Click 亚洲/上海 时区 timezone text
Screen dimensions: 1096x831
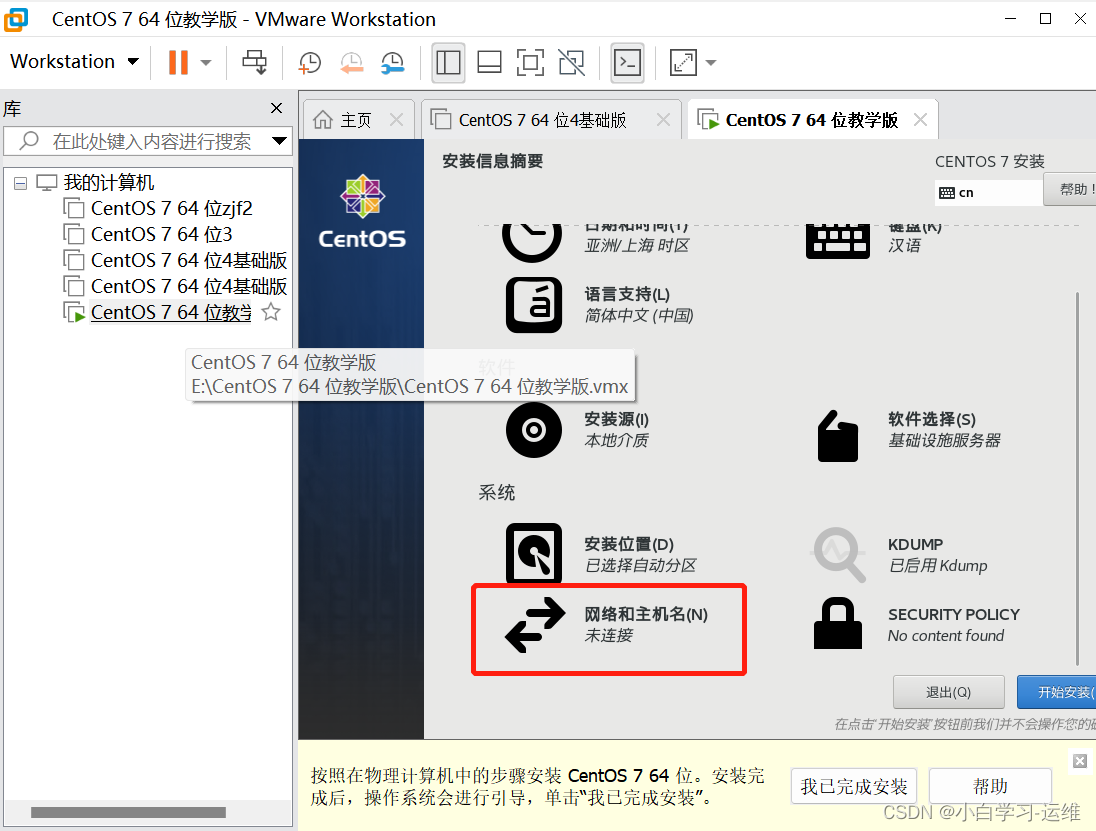[637, 245]
